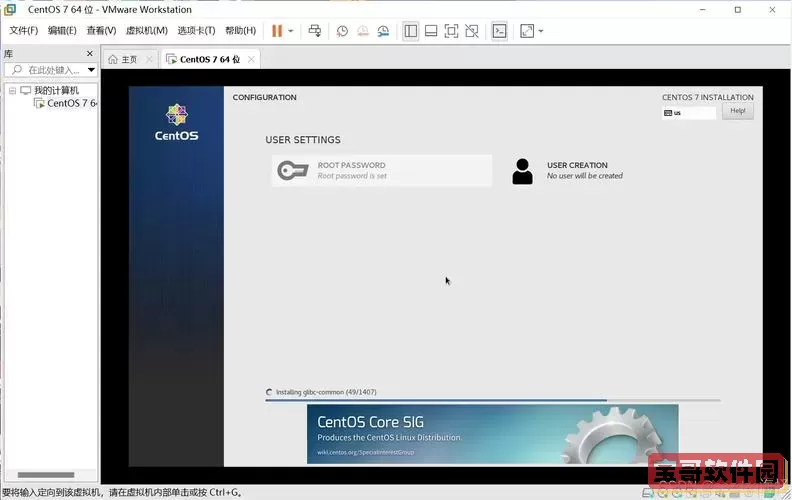Click the VMware Workstation title bar icon
This screenshot has height=500, width=792.
click(x=10, y=10)
